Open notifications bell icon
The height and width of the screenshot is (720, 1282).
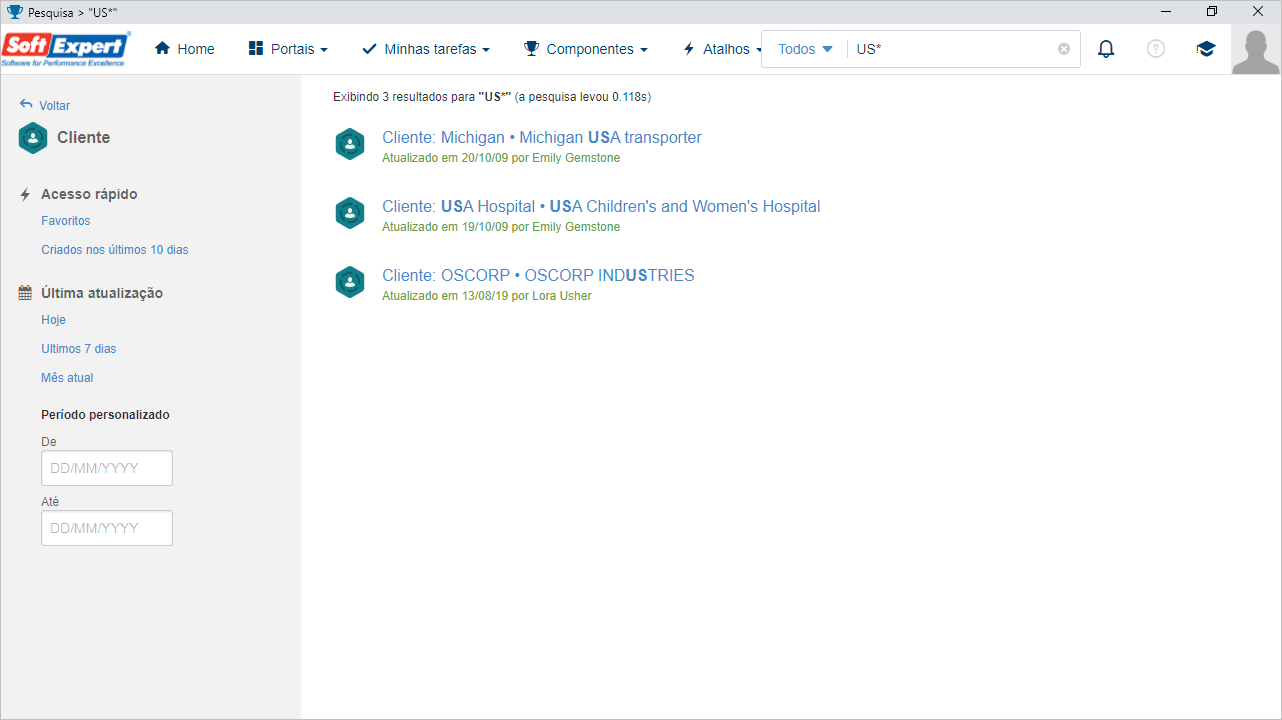tap(1106, 49)
